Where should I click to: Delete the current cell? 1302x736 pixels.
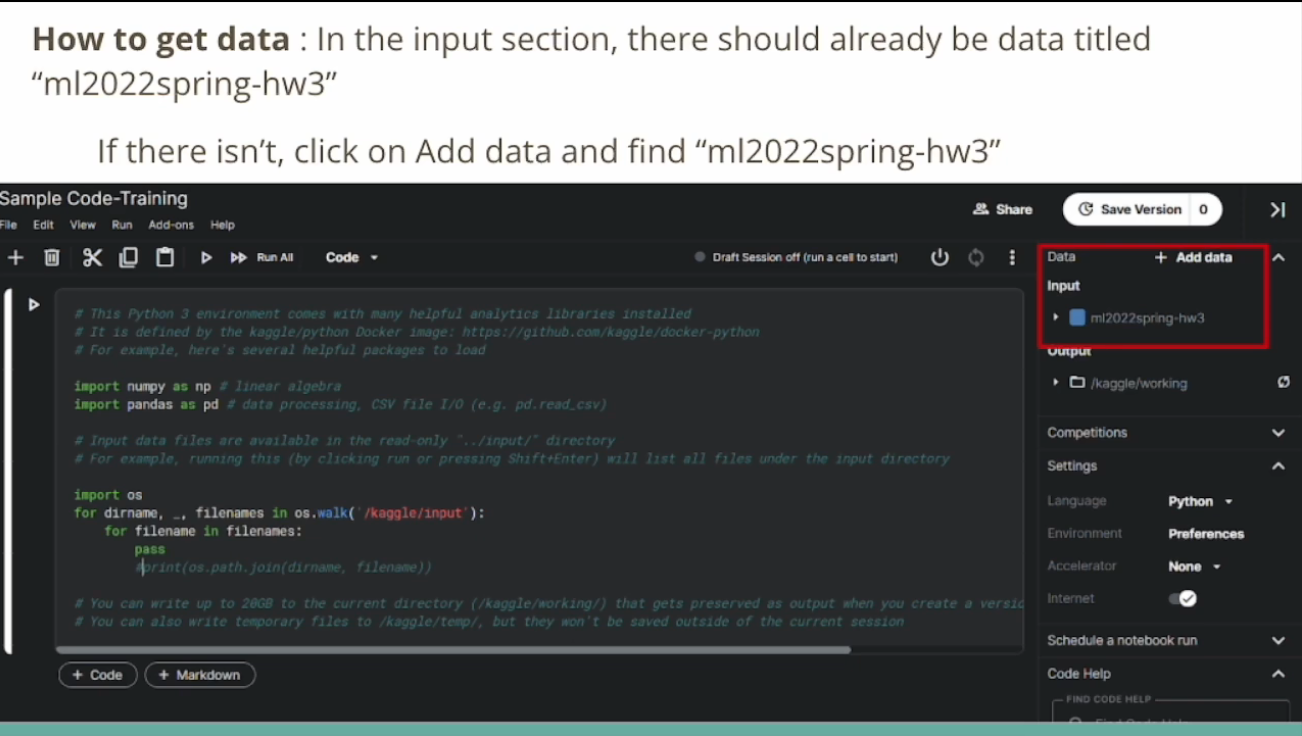tap(51, 257)
